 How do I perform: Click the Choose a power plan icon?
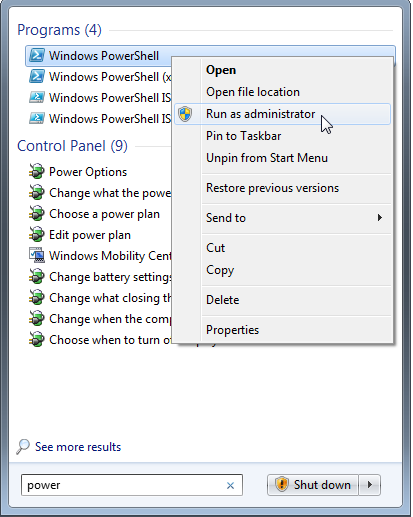pos(36,214)
